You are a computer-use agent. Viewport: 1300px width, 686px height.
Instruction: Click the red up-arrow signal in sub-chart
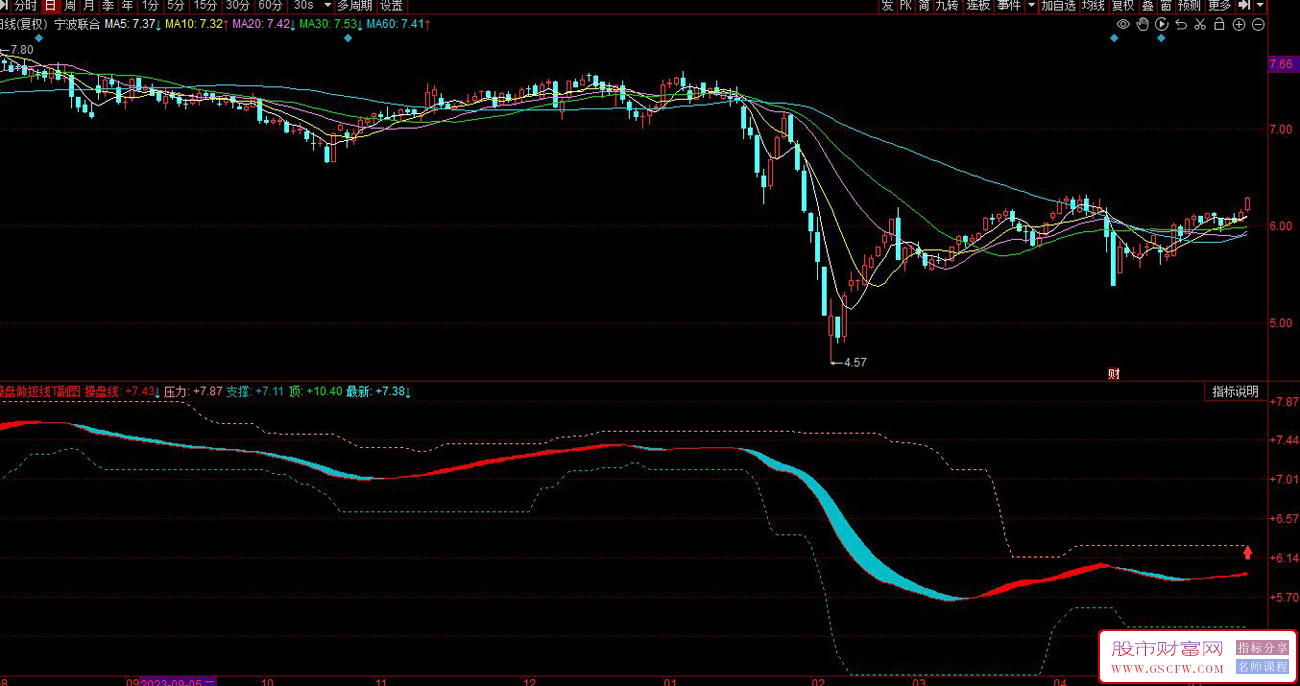pos(1247,550)
